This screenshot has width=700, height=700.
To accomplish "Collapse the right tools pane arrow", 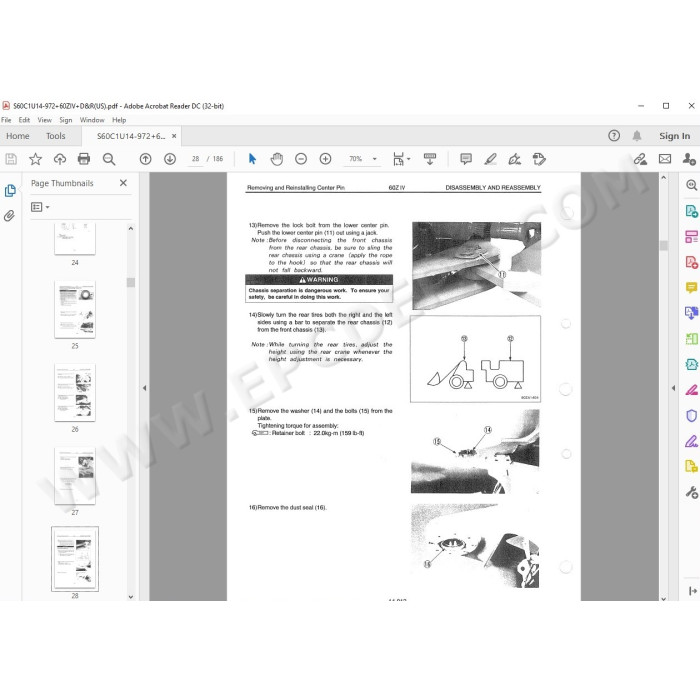I will coord(673,388).
